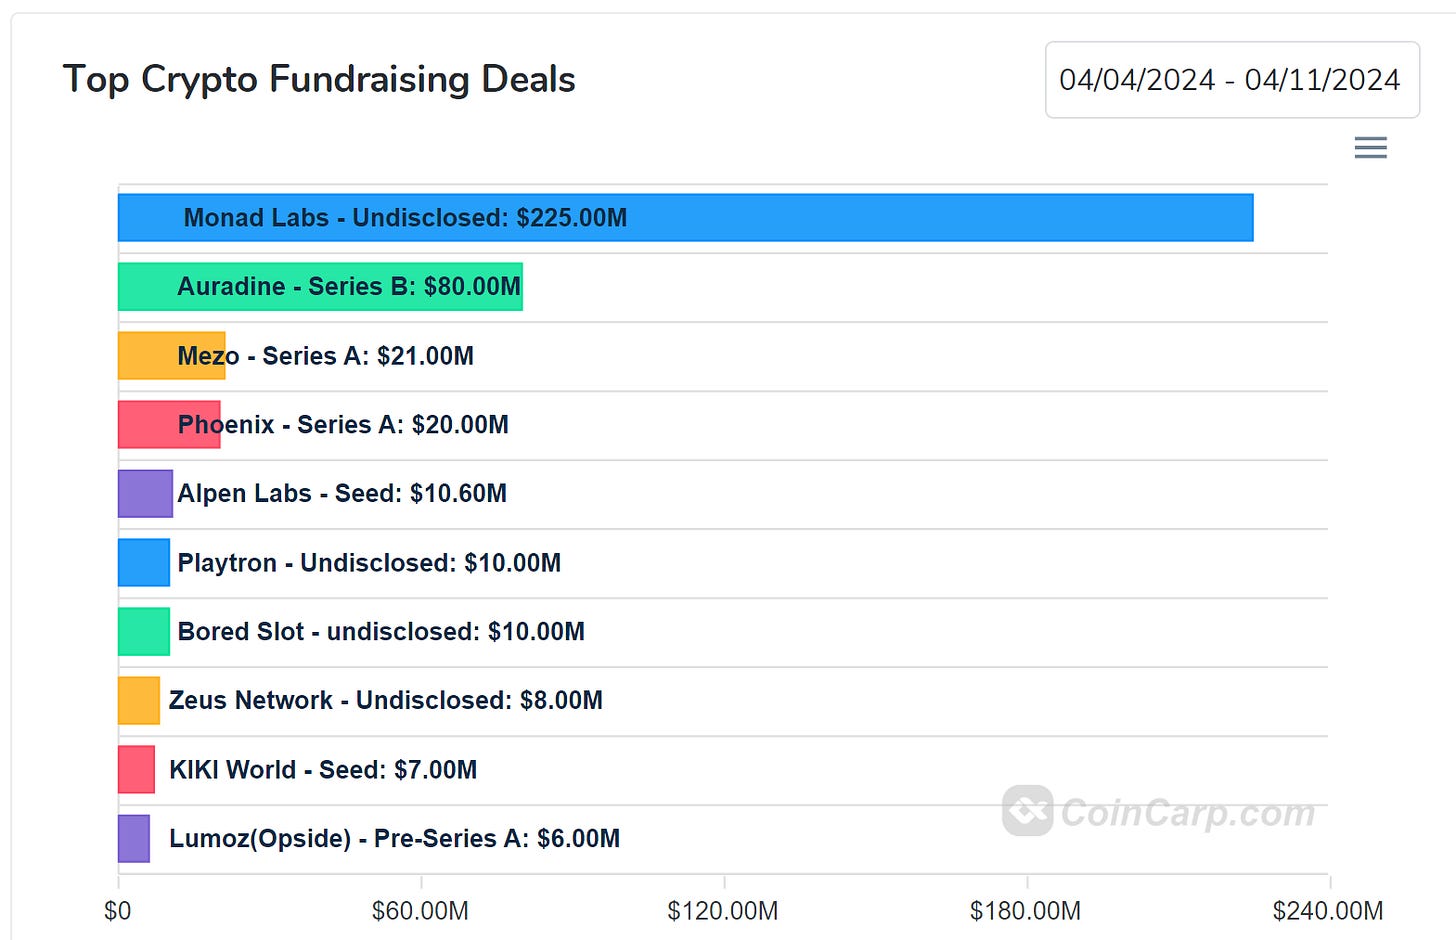Screen dimensions: 1456x940
Task: Click the Playtron - Undisclosed: $10.00M label
Action: click(369, 563)
